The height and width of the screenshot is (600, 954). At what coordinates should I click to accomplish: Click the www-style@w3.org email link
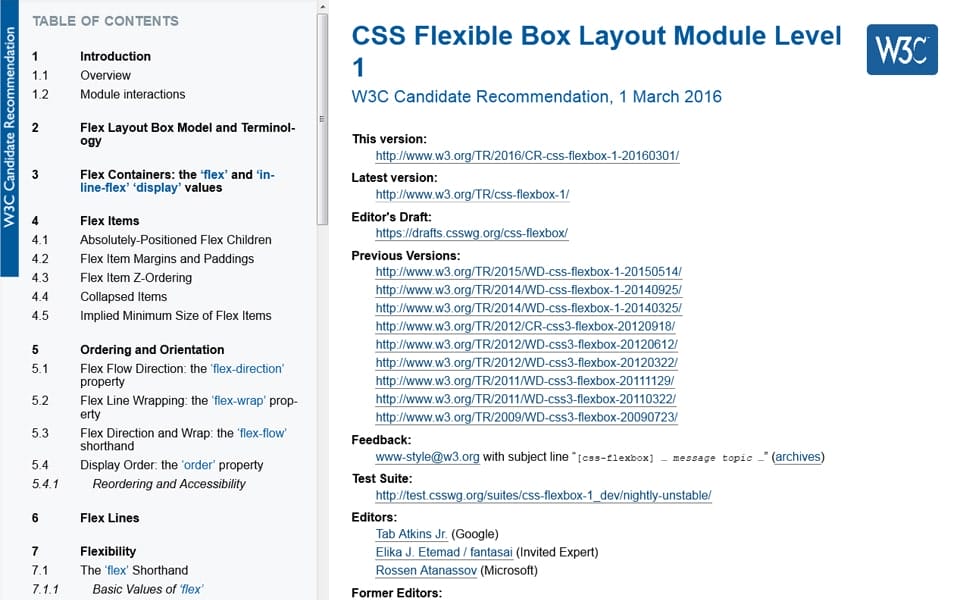[427, 457]
